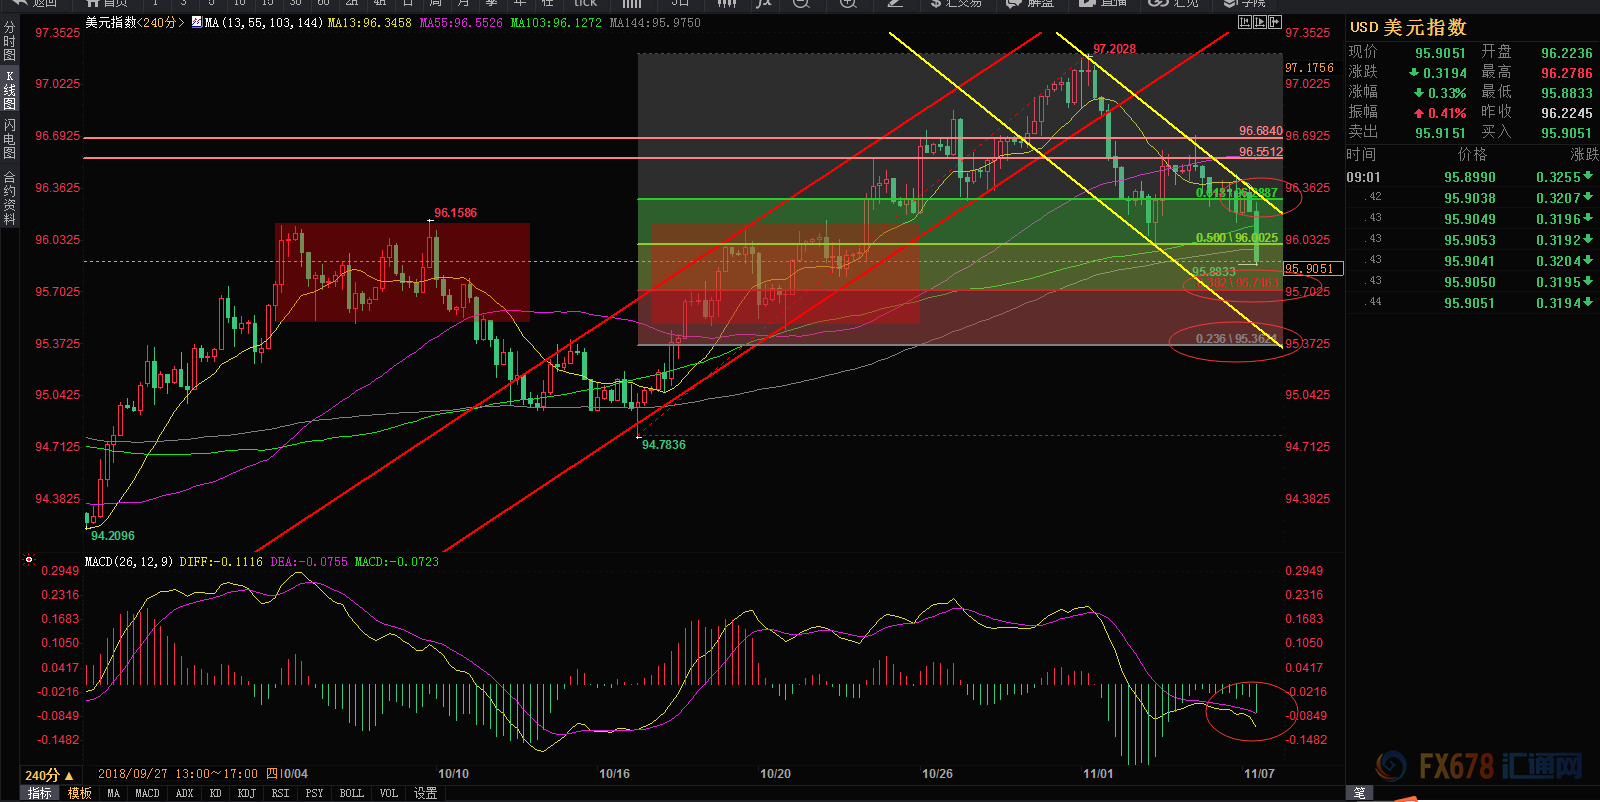Click the pencil drawing tool icon
Viewport: 1600px width, 802px height.
[895, 3]
